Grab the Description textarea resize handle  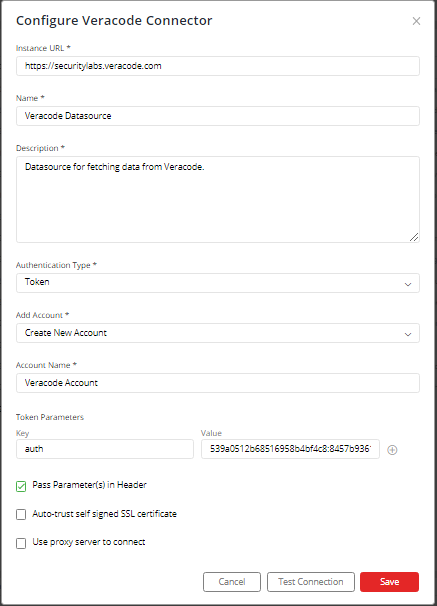pos(414,237)
